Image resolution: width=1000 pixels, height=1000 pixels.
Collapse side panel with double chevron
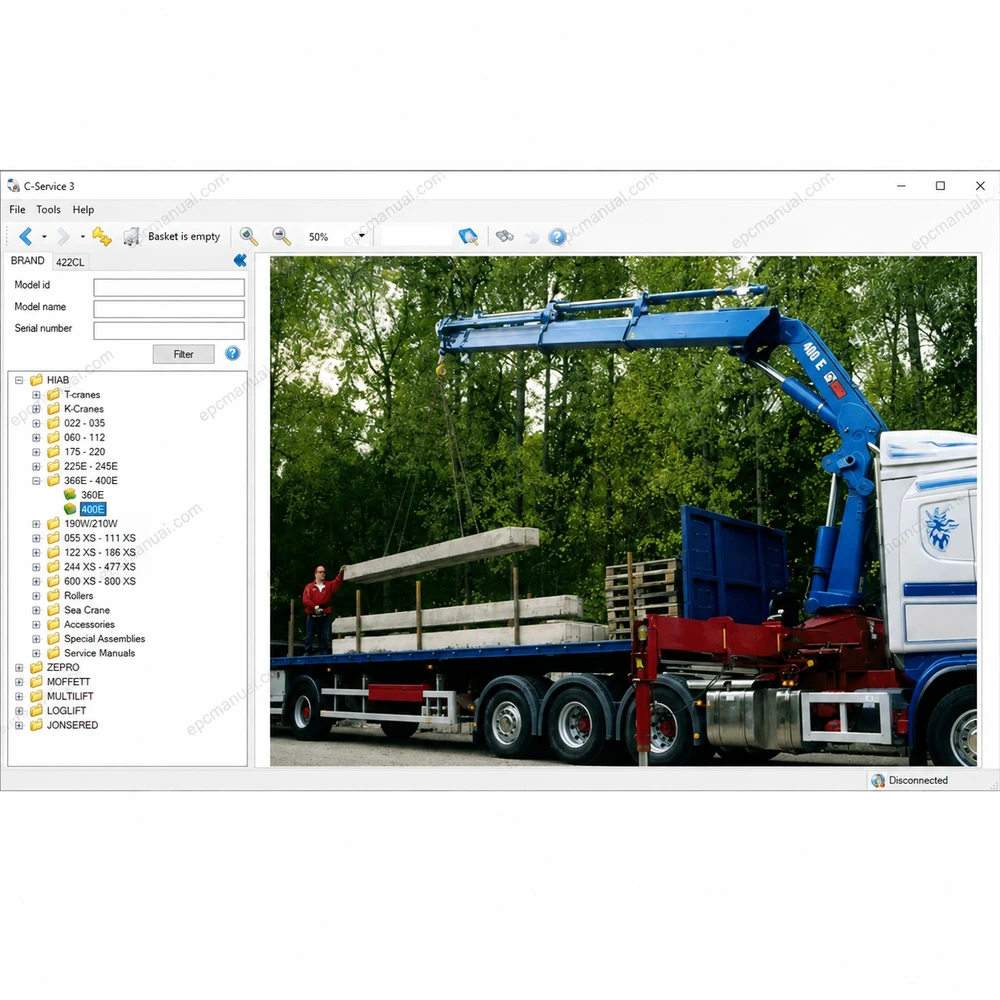pyautogui.click(x=240, y=260)
